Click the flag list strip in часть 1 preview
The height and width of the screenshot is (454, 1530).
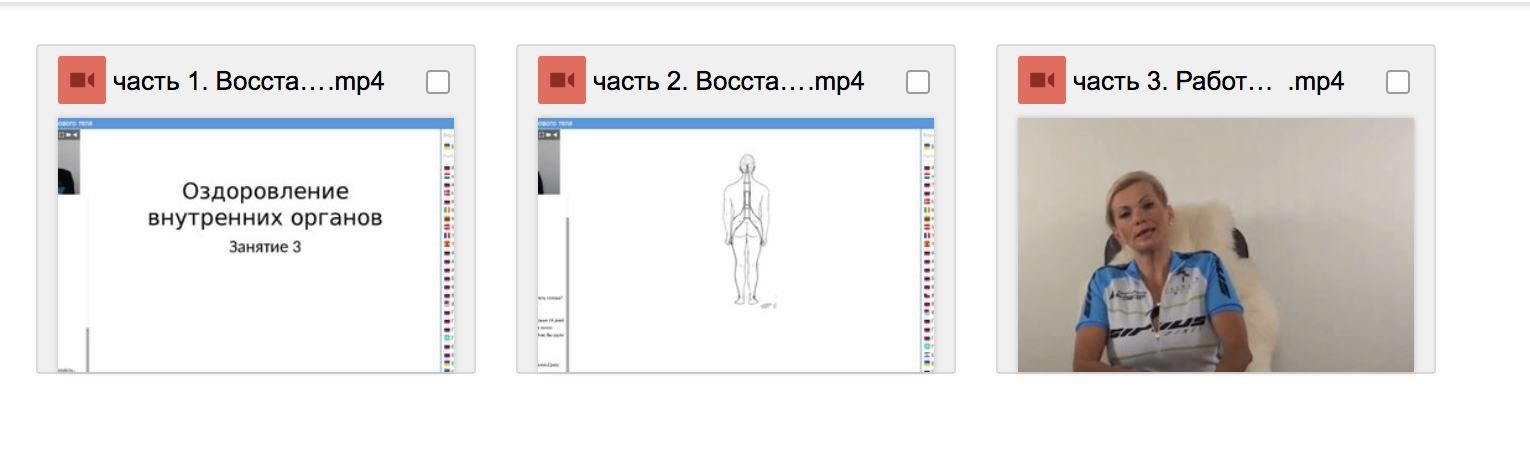(447, 250)
